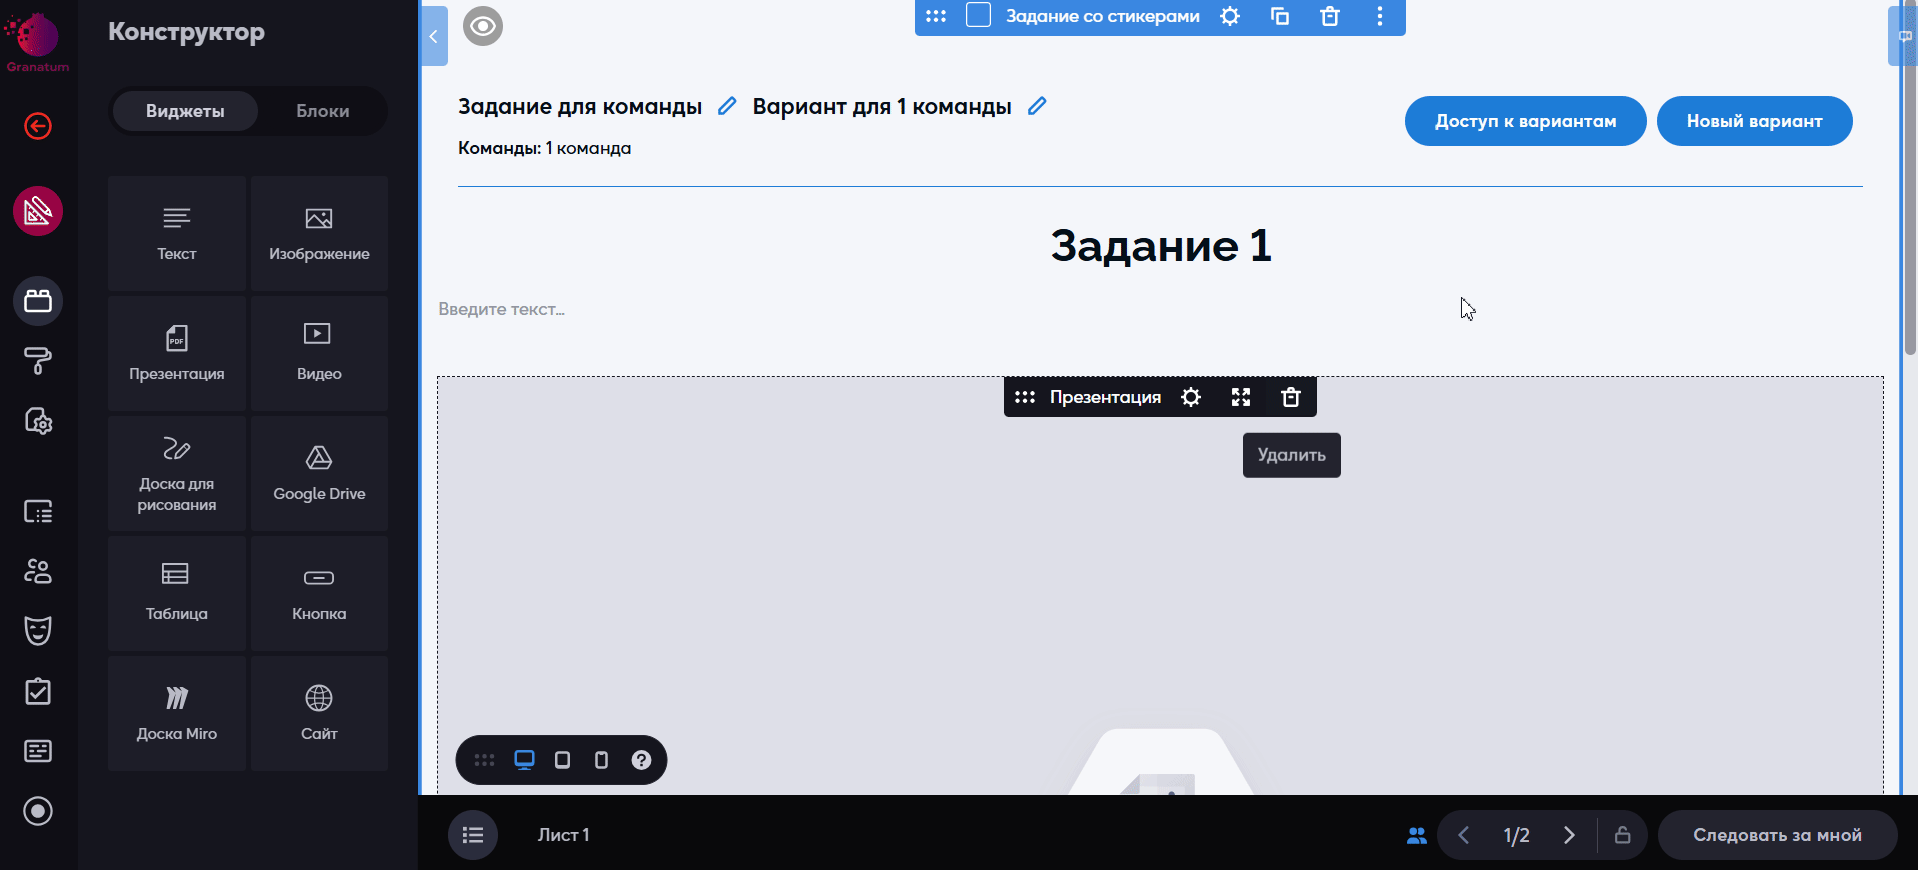This screenshot has height=870, width=1918.
Task: Toggle the preview eye icon
Action: (483, 26)
